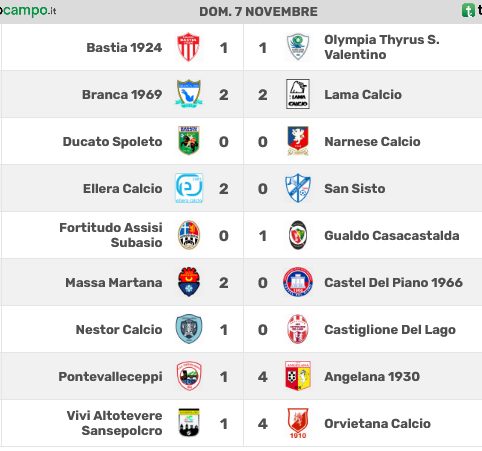Open the Branca 1969 team name

click(122, 95)
